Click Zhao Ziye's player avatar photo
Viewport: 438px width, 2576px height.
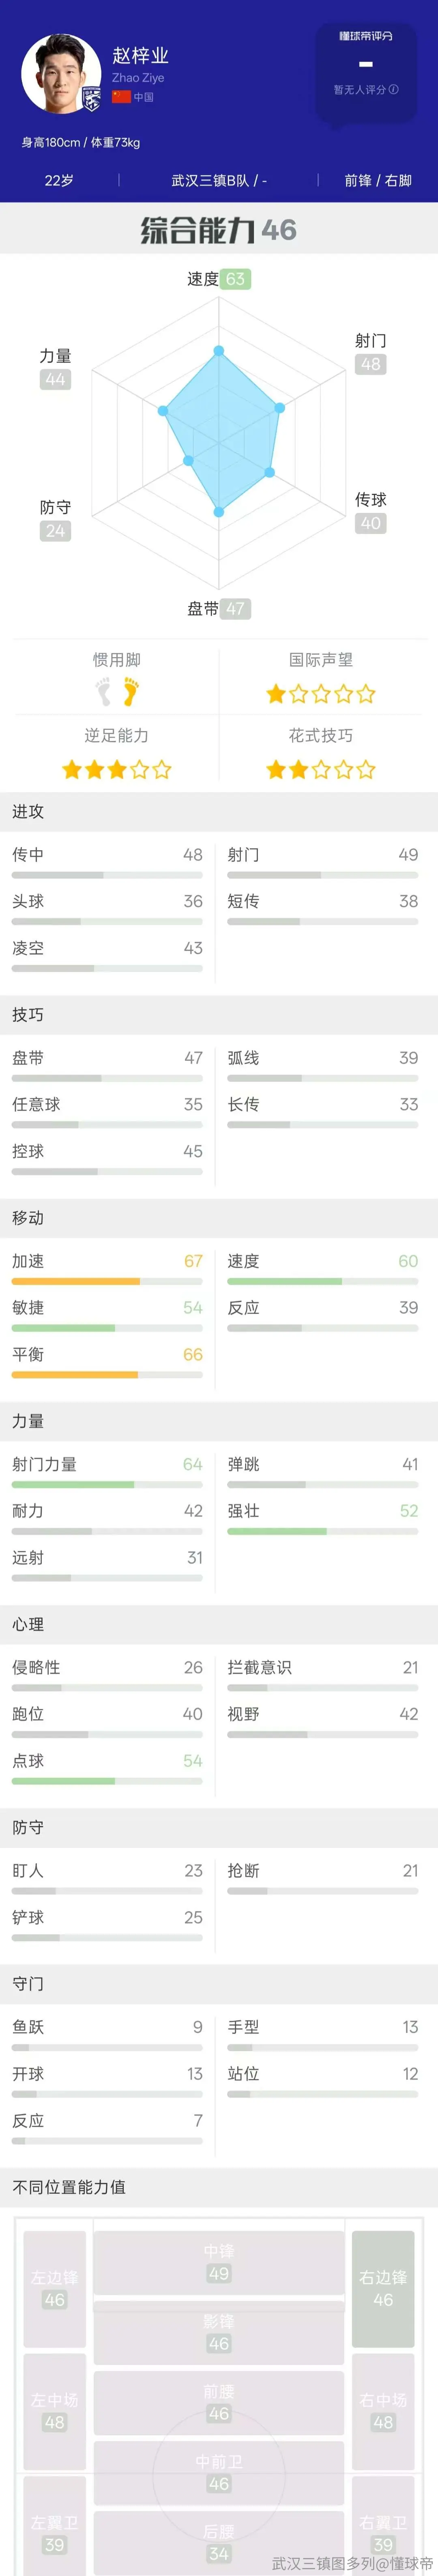pyautogui.click(x=61, y=74)
